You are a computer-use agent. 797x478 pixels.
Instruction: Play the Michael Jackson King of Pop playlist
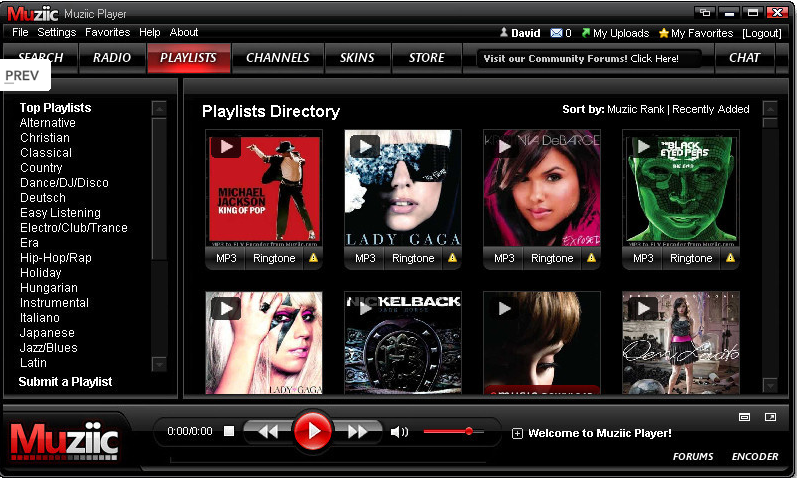coord(226,147)
